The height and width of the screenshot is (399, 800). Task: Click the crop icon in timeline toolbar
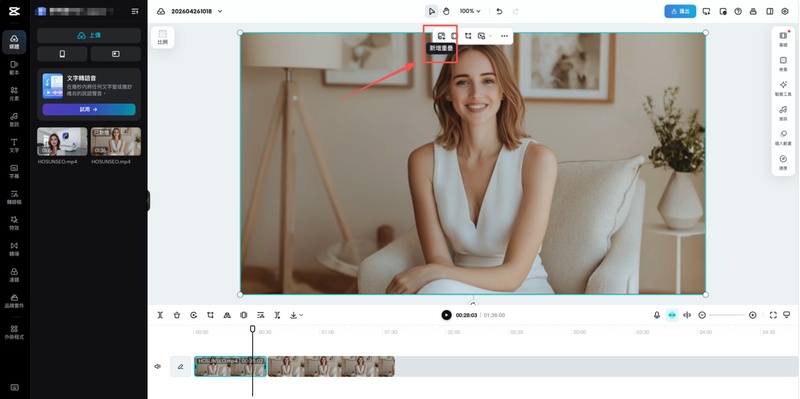210,315
